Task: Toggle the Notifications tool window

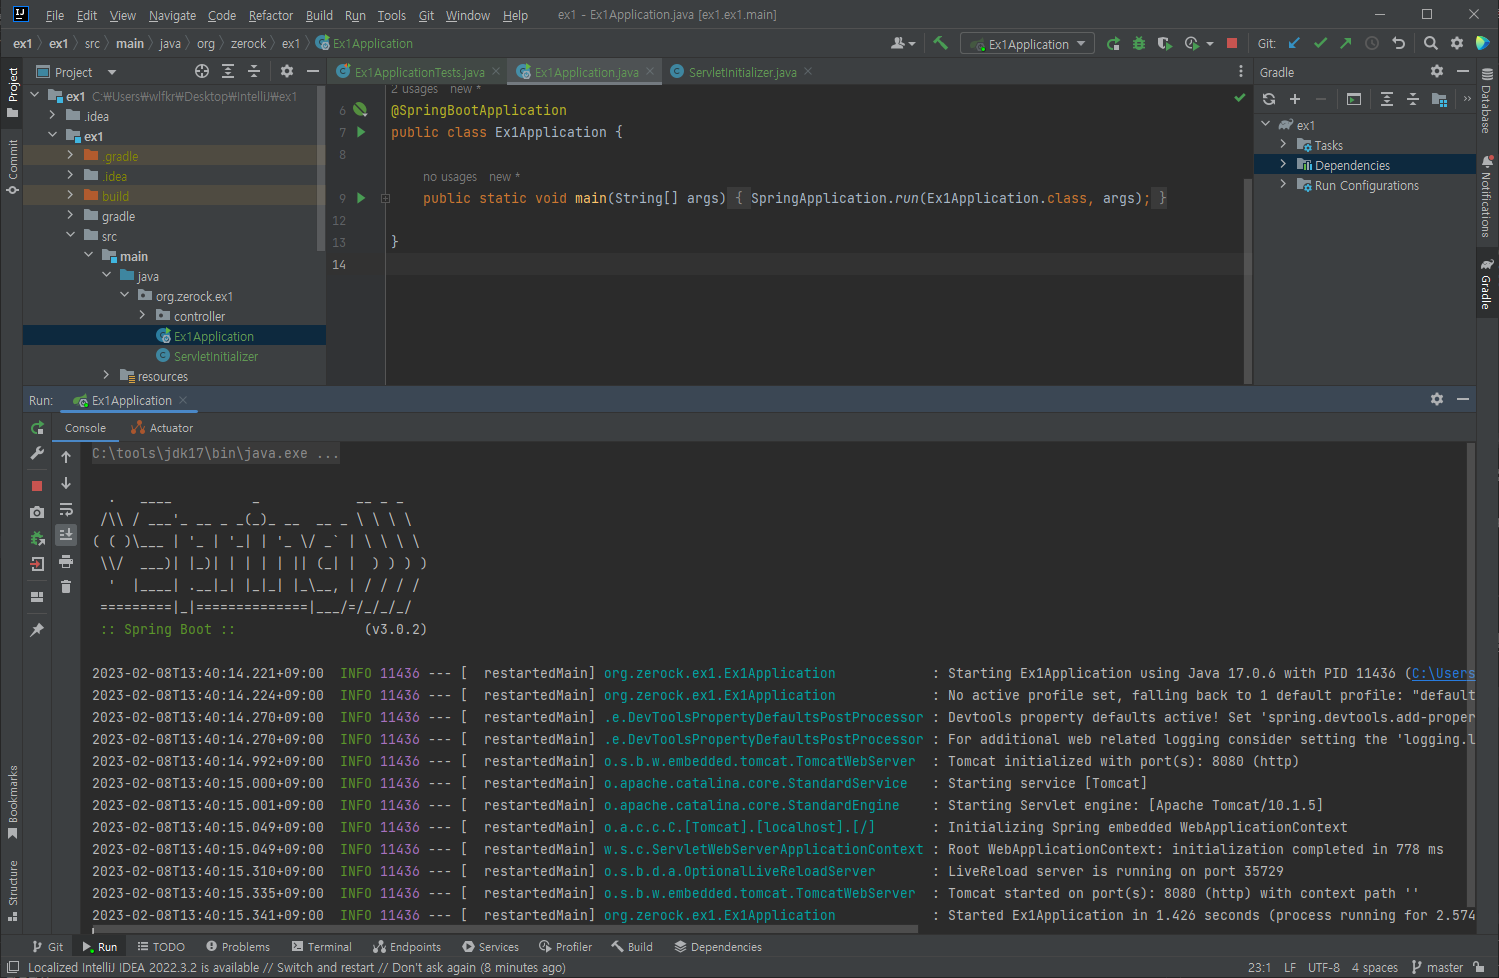Action: [1487, 196]
